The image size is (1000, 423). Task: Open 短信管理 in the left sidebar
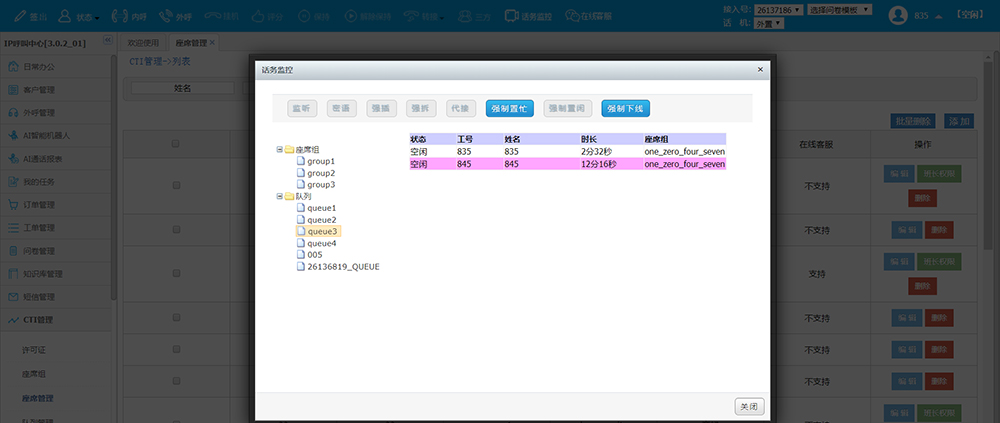tap(55, 297)
